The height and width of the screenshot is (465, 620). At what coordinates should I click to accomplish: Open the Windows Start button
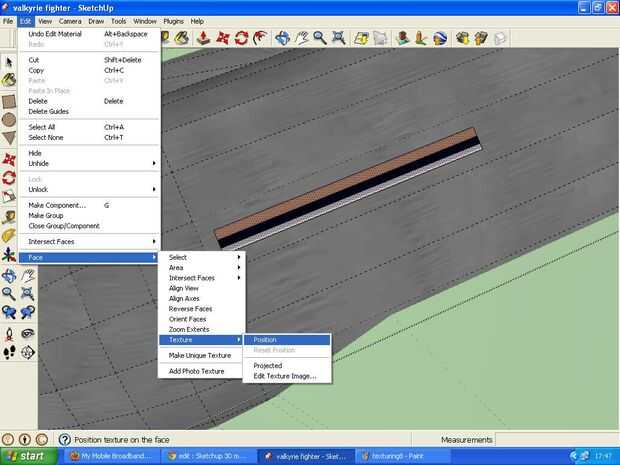[28, 456]
